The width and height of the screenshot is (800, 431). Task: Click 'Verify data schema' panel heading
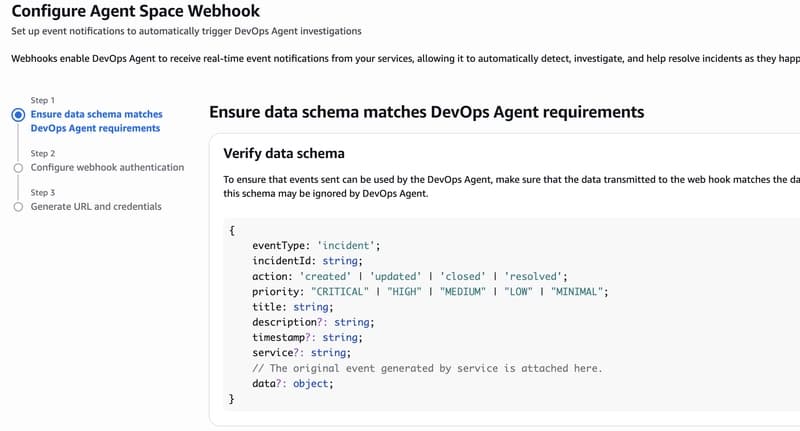tap(284, 154)
